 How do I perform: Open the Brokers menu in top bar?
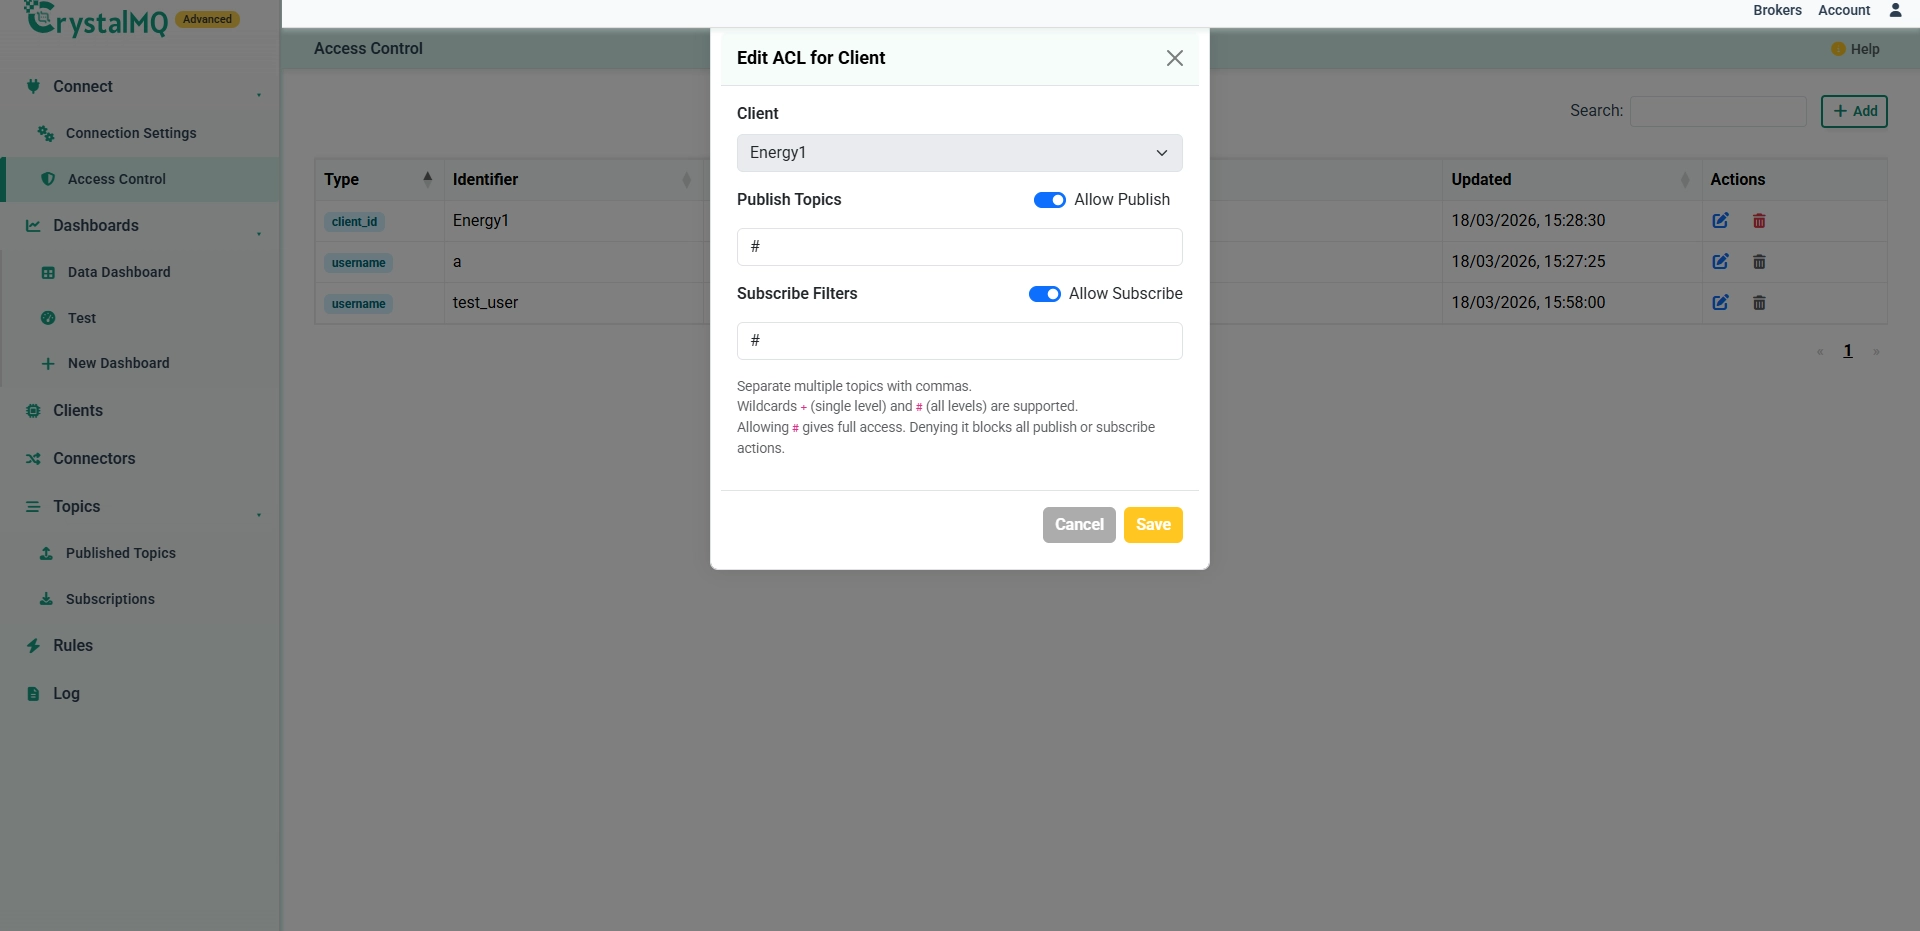[1777, 10]
